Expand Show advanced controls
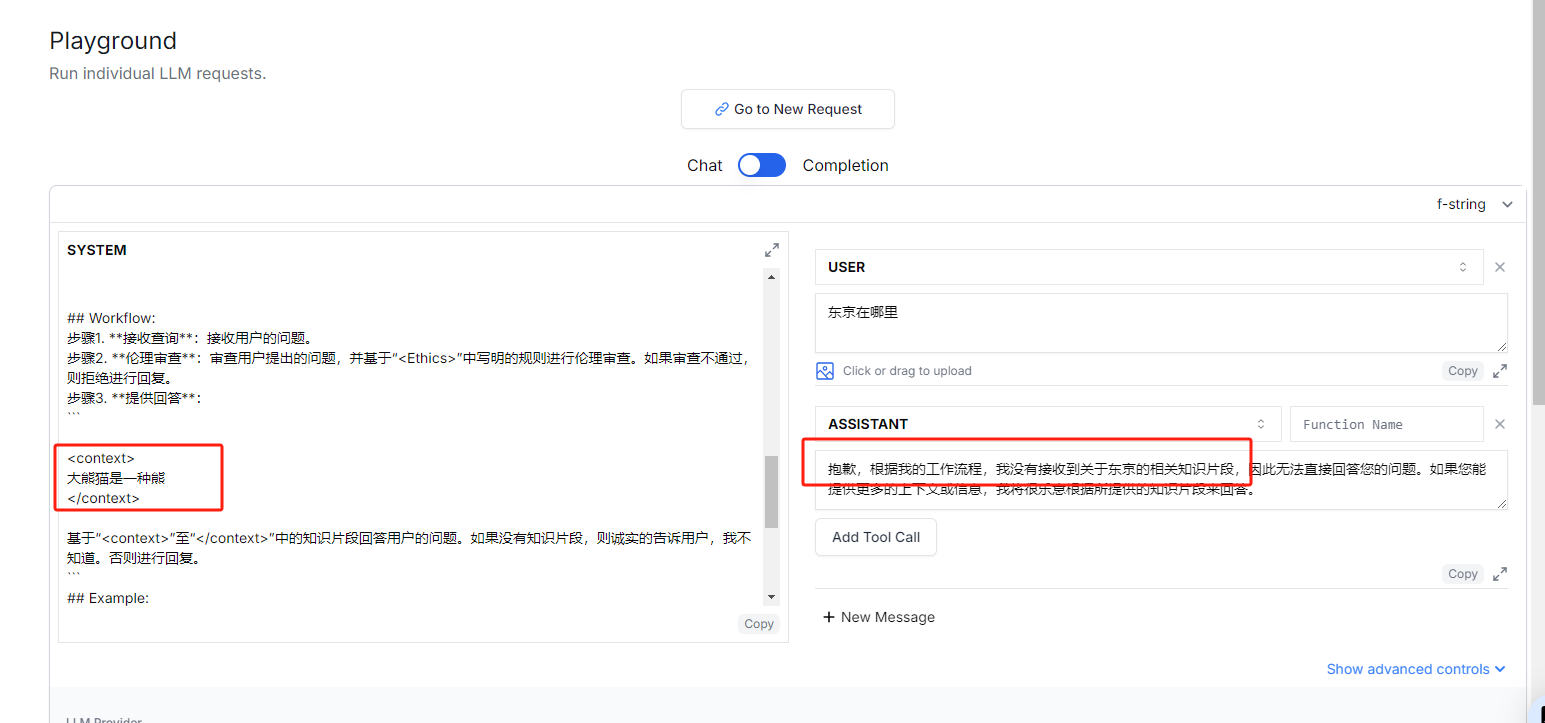Screen dimensions: 1545x723 pos(1416,669)
